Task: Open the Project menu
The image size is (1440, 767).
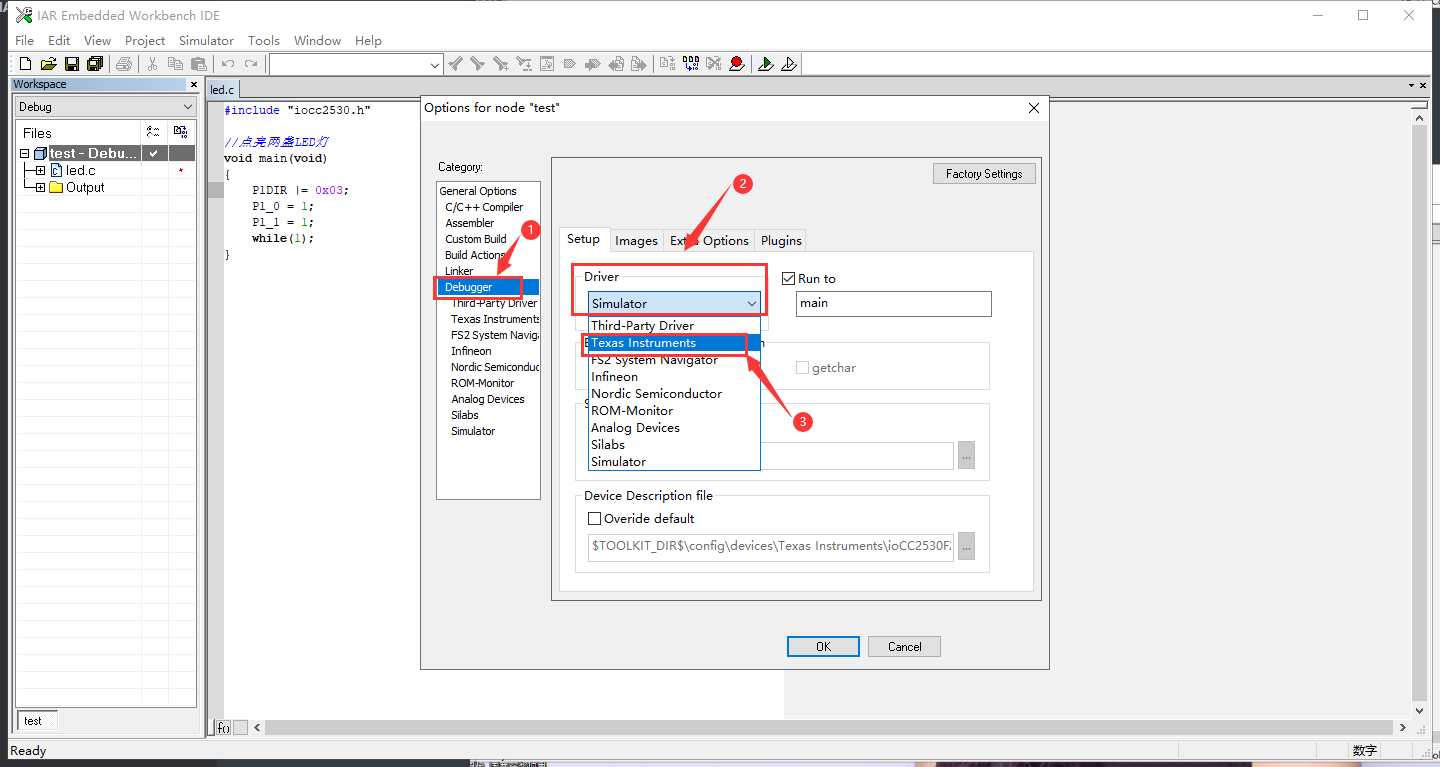Action: [x=145, y=40]
